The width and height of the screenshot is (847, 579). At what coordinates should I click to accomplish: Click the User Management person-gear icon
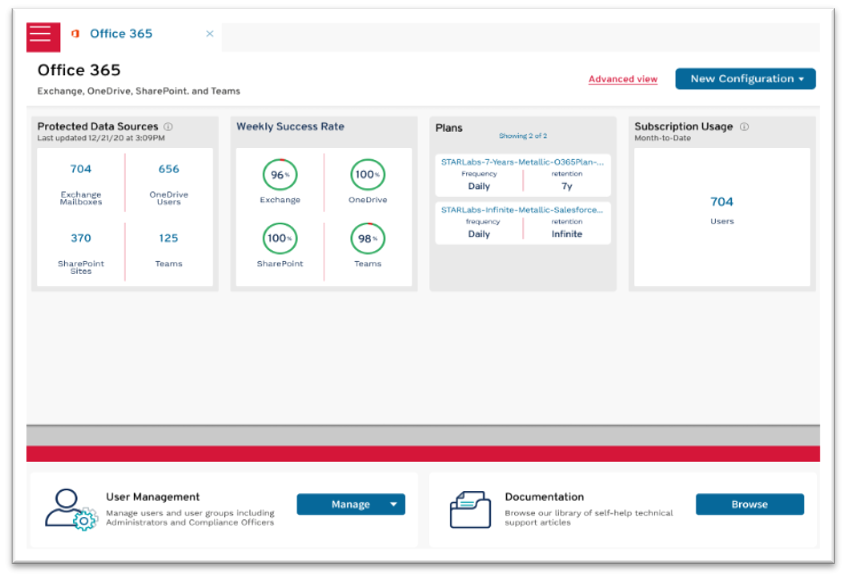pos(71,509)
